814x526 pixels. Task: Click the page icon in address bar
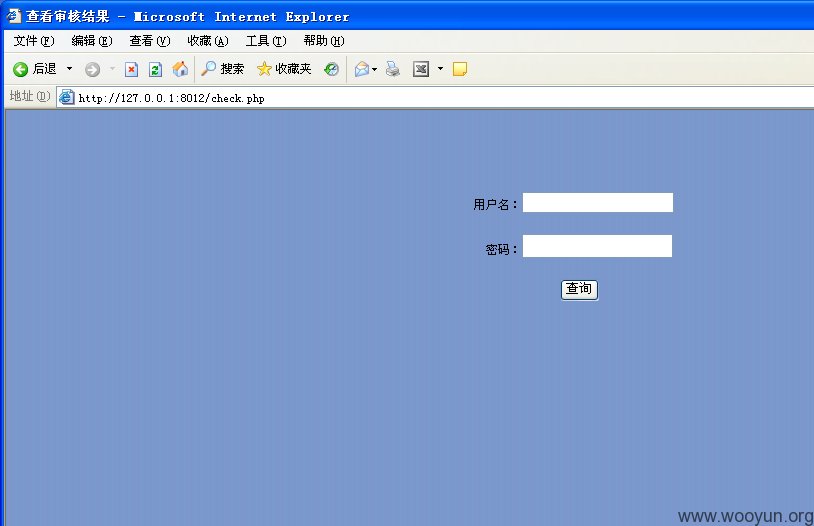click(x=66, y=98)
